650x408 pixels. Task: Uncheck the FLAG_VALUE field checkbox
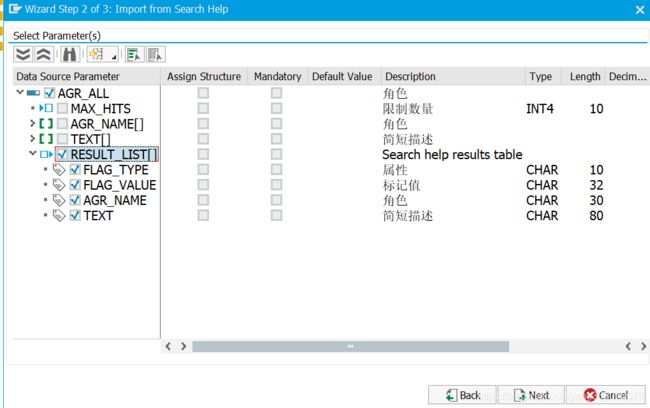click(x=75, y=185)
